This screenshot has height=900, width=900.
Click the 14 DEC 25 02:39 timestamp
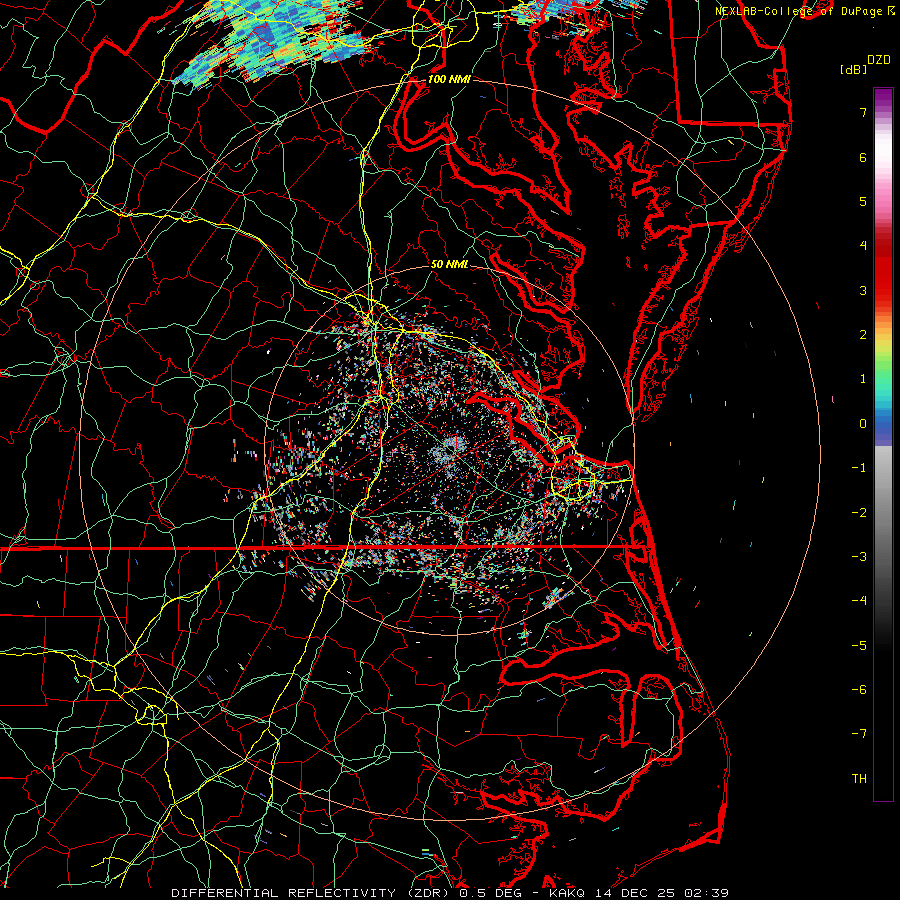point(660,893)
